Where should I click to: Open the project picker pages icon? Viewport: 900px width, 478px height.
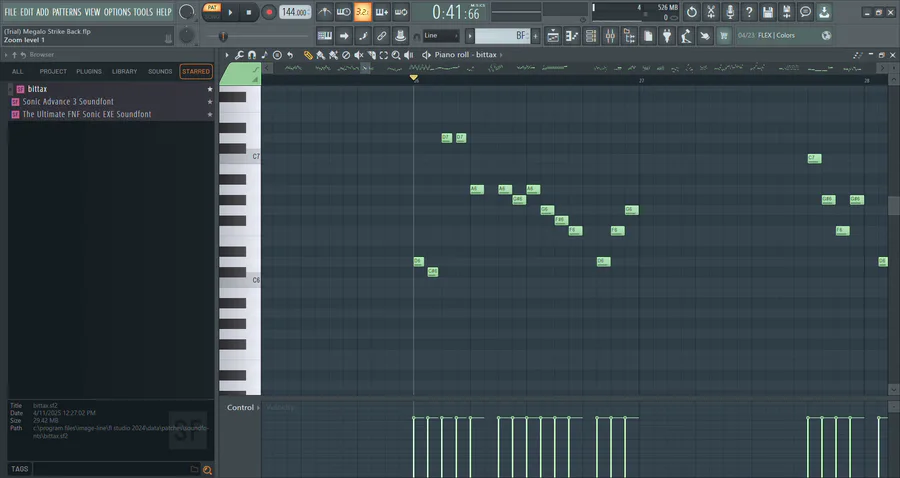click(x=648, y=36)
